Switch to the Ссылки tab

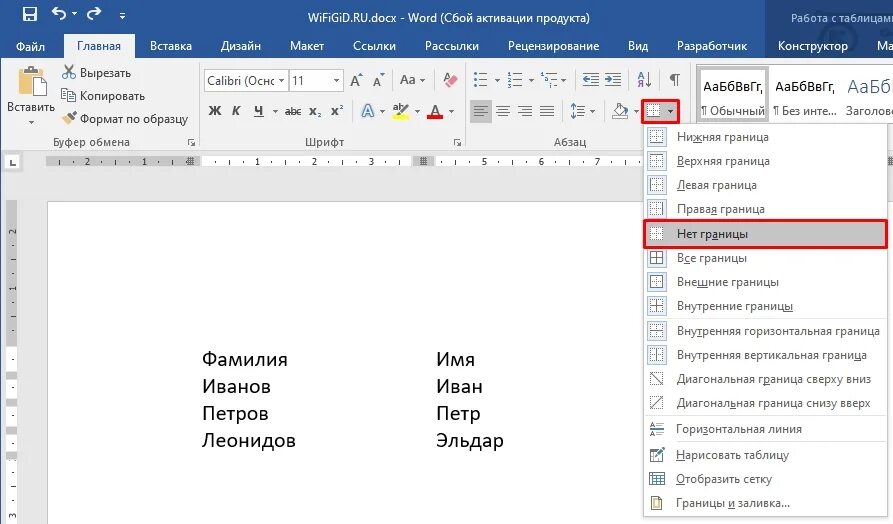(374, 46)
